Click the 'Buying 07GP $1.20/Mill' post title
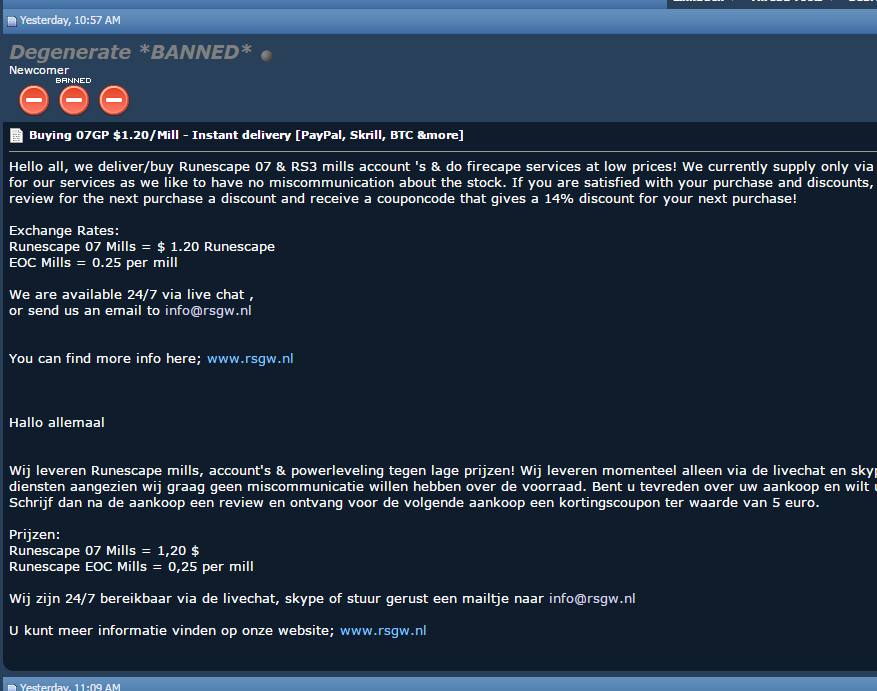The width and height of the screenshot is (877, 691). [x=246, y=135]
